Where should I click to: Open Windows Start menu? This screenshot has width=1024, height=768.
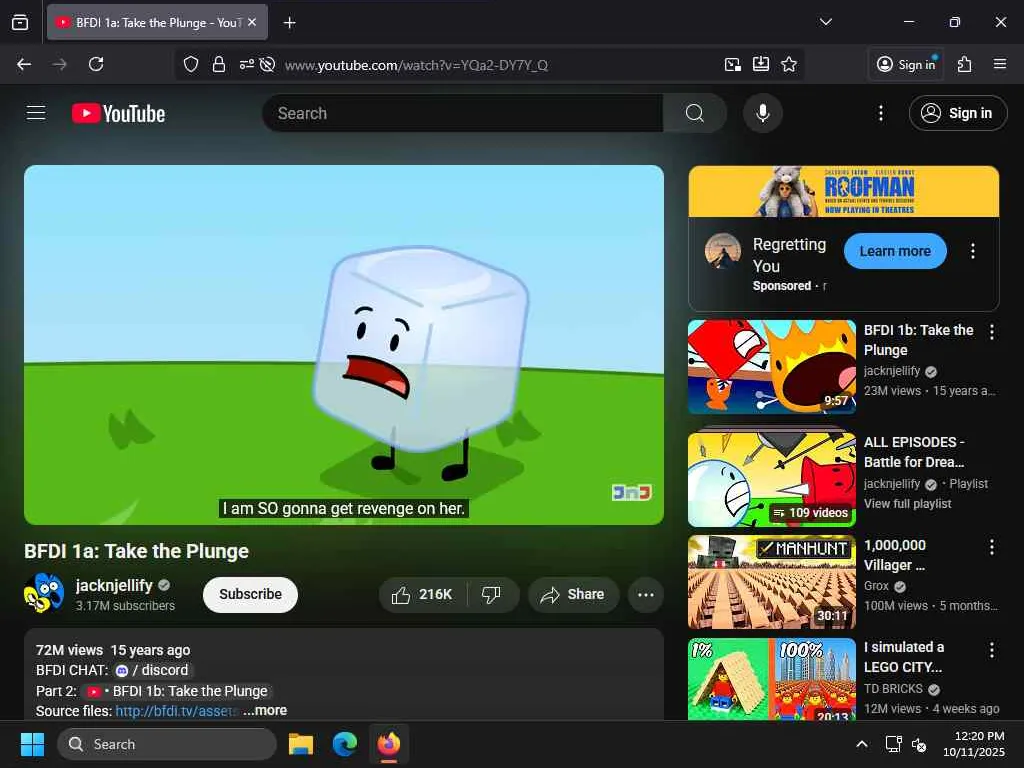point(32,744)
